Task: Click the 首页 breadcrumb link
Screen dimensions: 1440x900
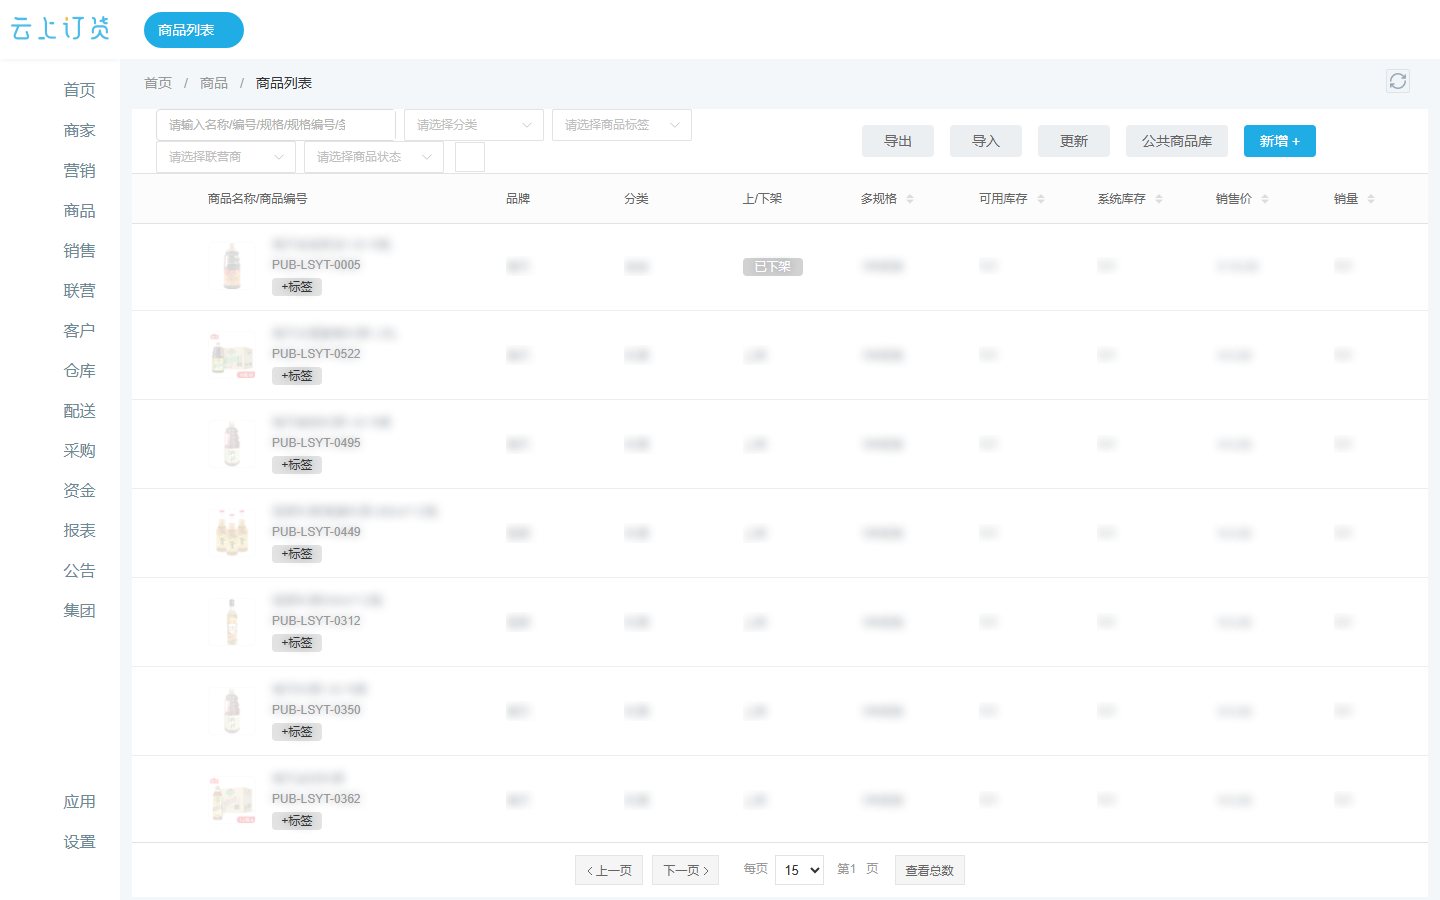Action: [158, 83]
